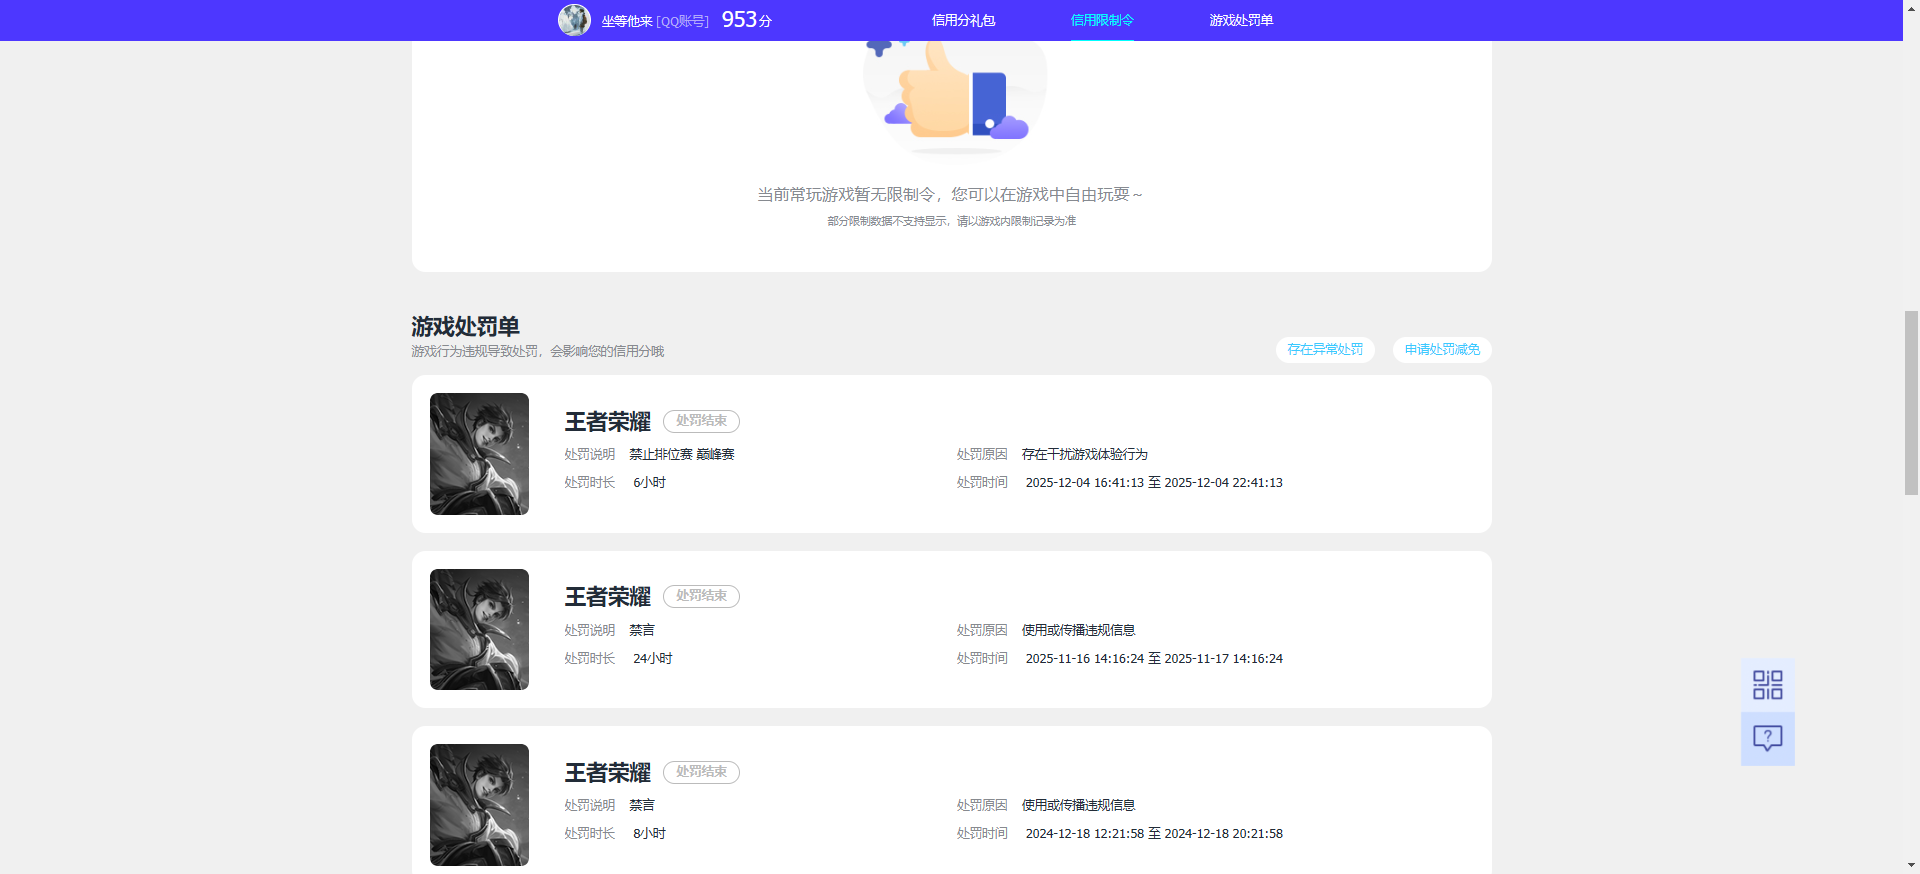1920x874 pixels.
Task: Click the 953分 credit score
Action: (x=746, y=20)
